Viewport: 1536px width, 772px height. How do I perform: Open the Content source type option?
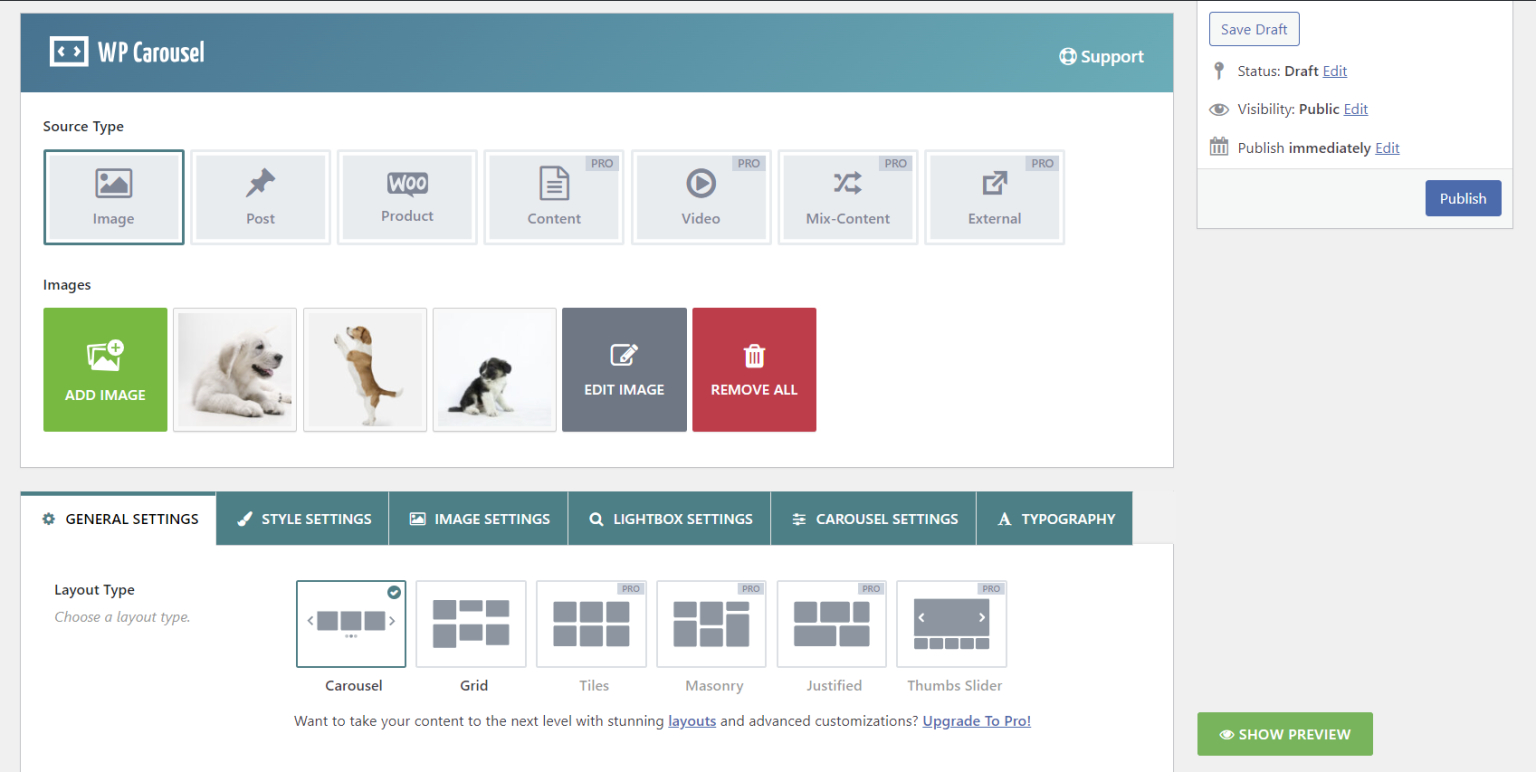553,196
